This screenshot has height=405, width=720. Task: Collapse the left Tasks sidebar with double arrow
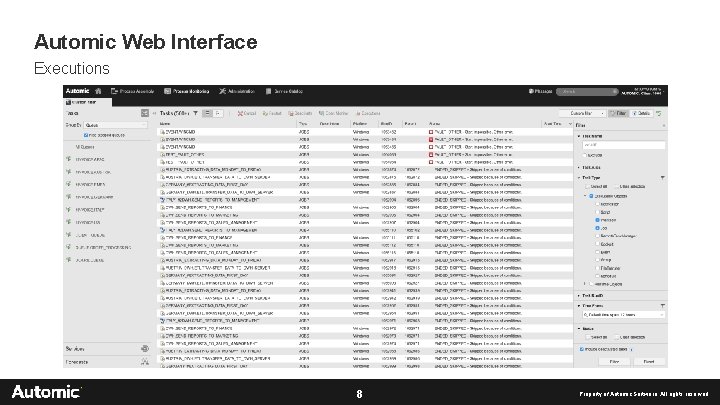point(155,113)
